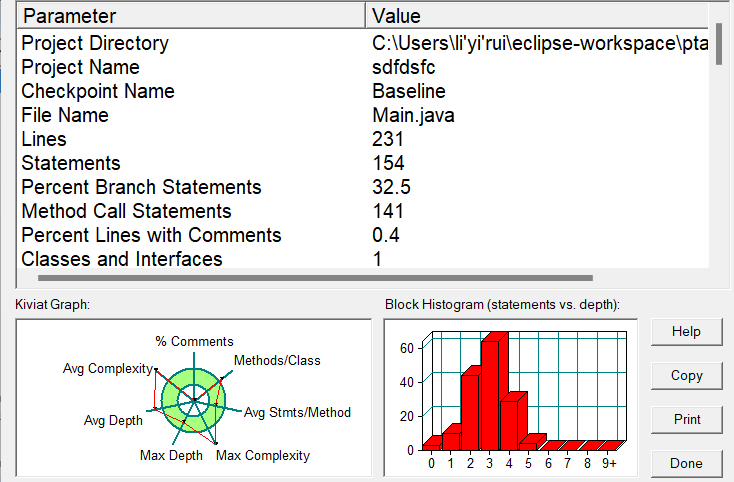Click the '% Comments' axis label
The width and height of the screenshot is (734, 482).
194,342
